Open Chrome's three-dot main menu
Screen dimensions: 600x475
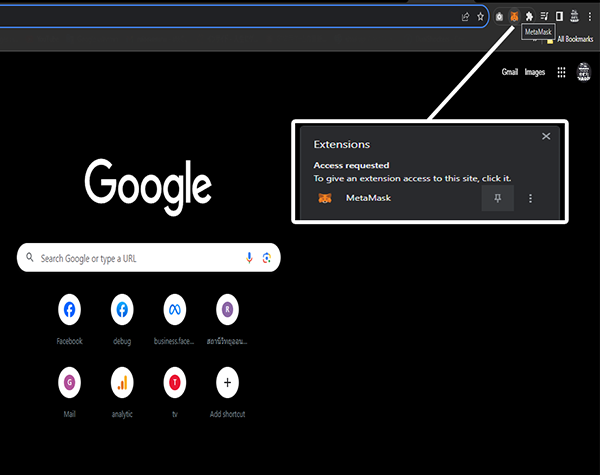[589, 16]
